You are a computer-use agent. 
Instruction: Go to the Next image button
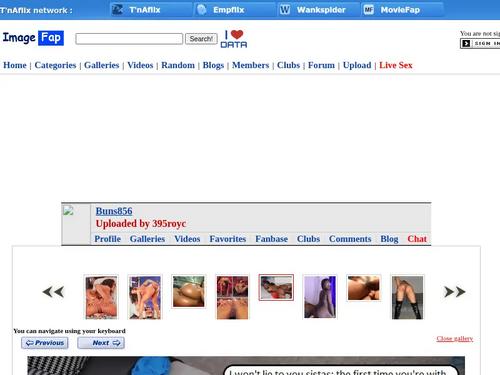tap(101, 343)
